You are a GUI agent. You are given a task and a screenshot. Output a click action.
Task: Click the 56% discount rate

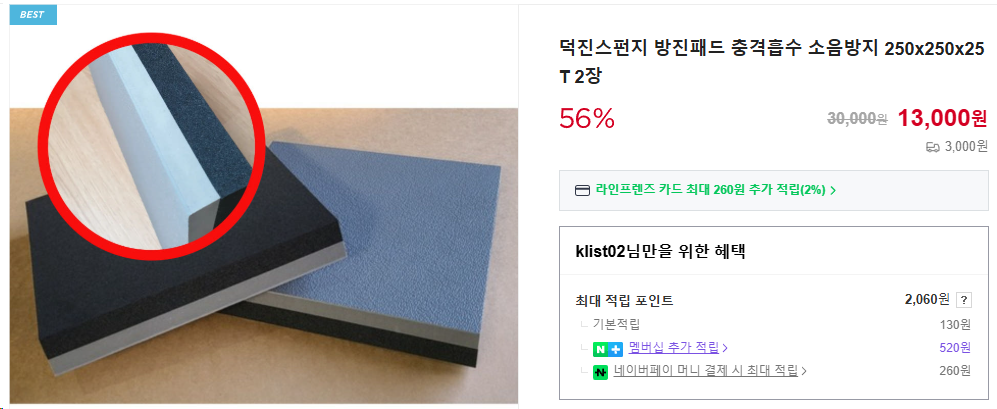coord(587,118)
